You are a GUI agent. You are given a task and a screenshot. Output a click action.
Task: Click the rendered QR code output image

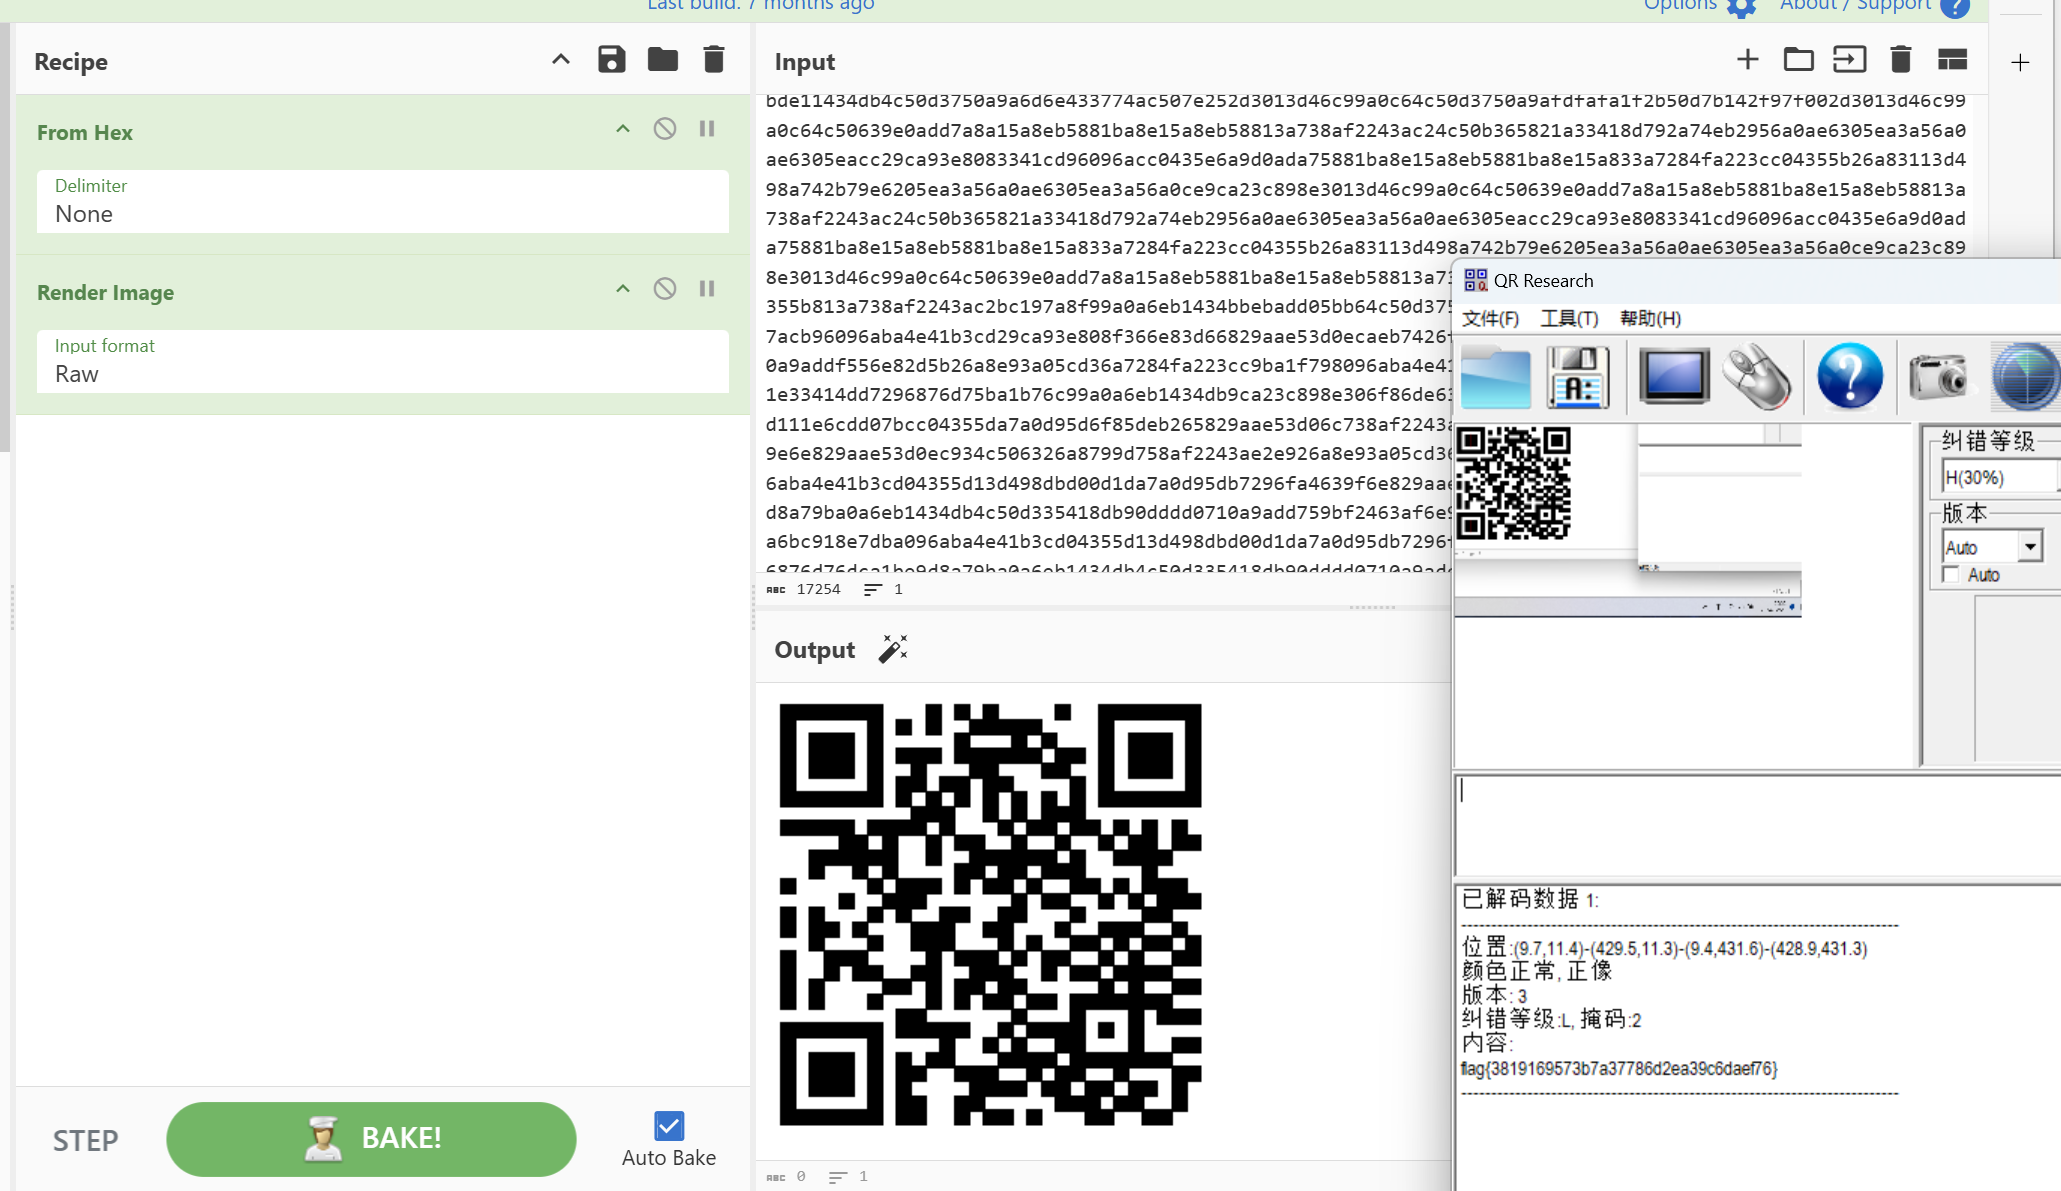[990, 915]
